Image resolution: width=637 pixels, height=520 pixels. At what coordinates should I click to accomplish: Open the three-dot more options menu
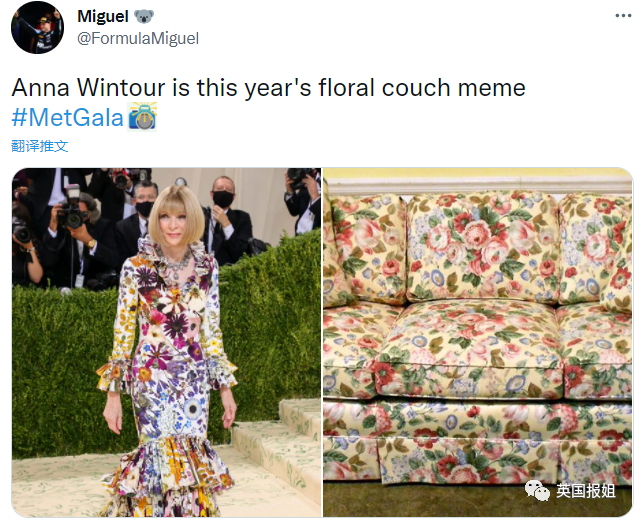[623, 16]
